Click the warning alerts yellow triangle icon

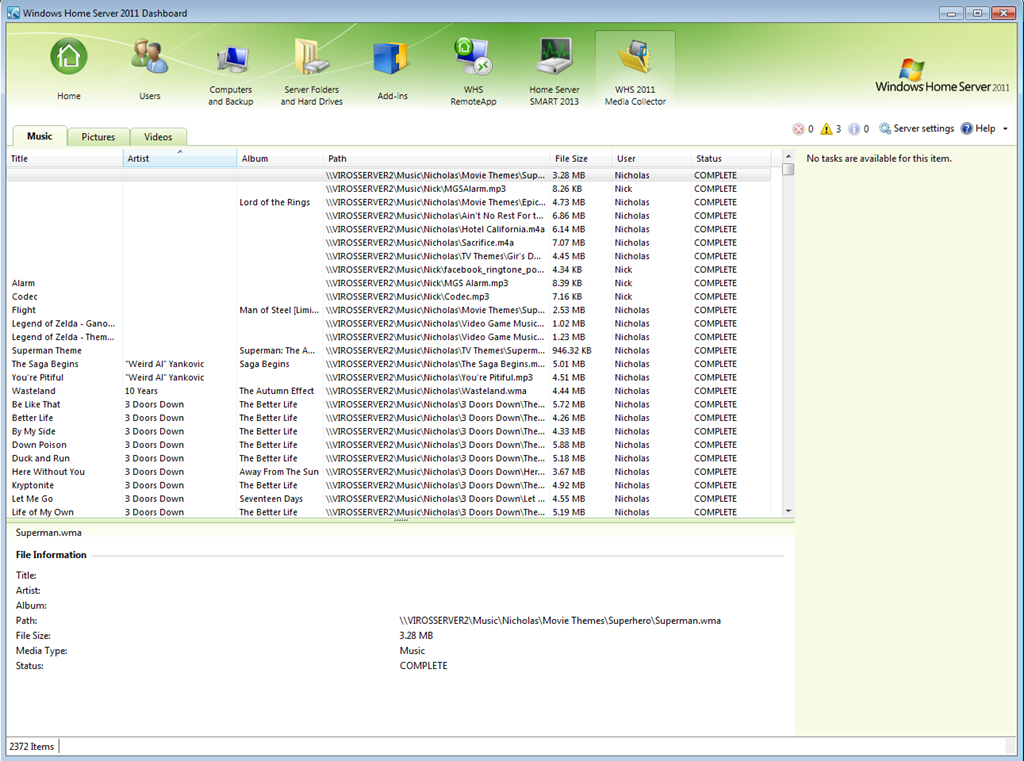point(826,129)
